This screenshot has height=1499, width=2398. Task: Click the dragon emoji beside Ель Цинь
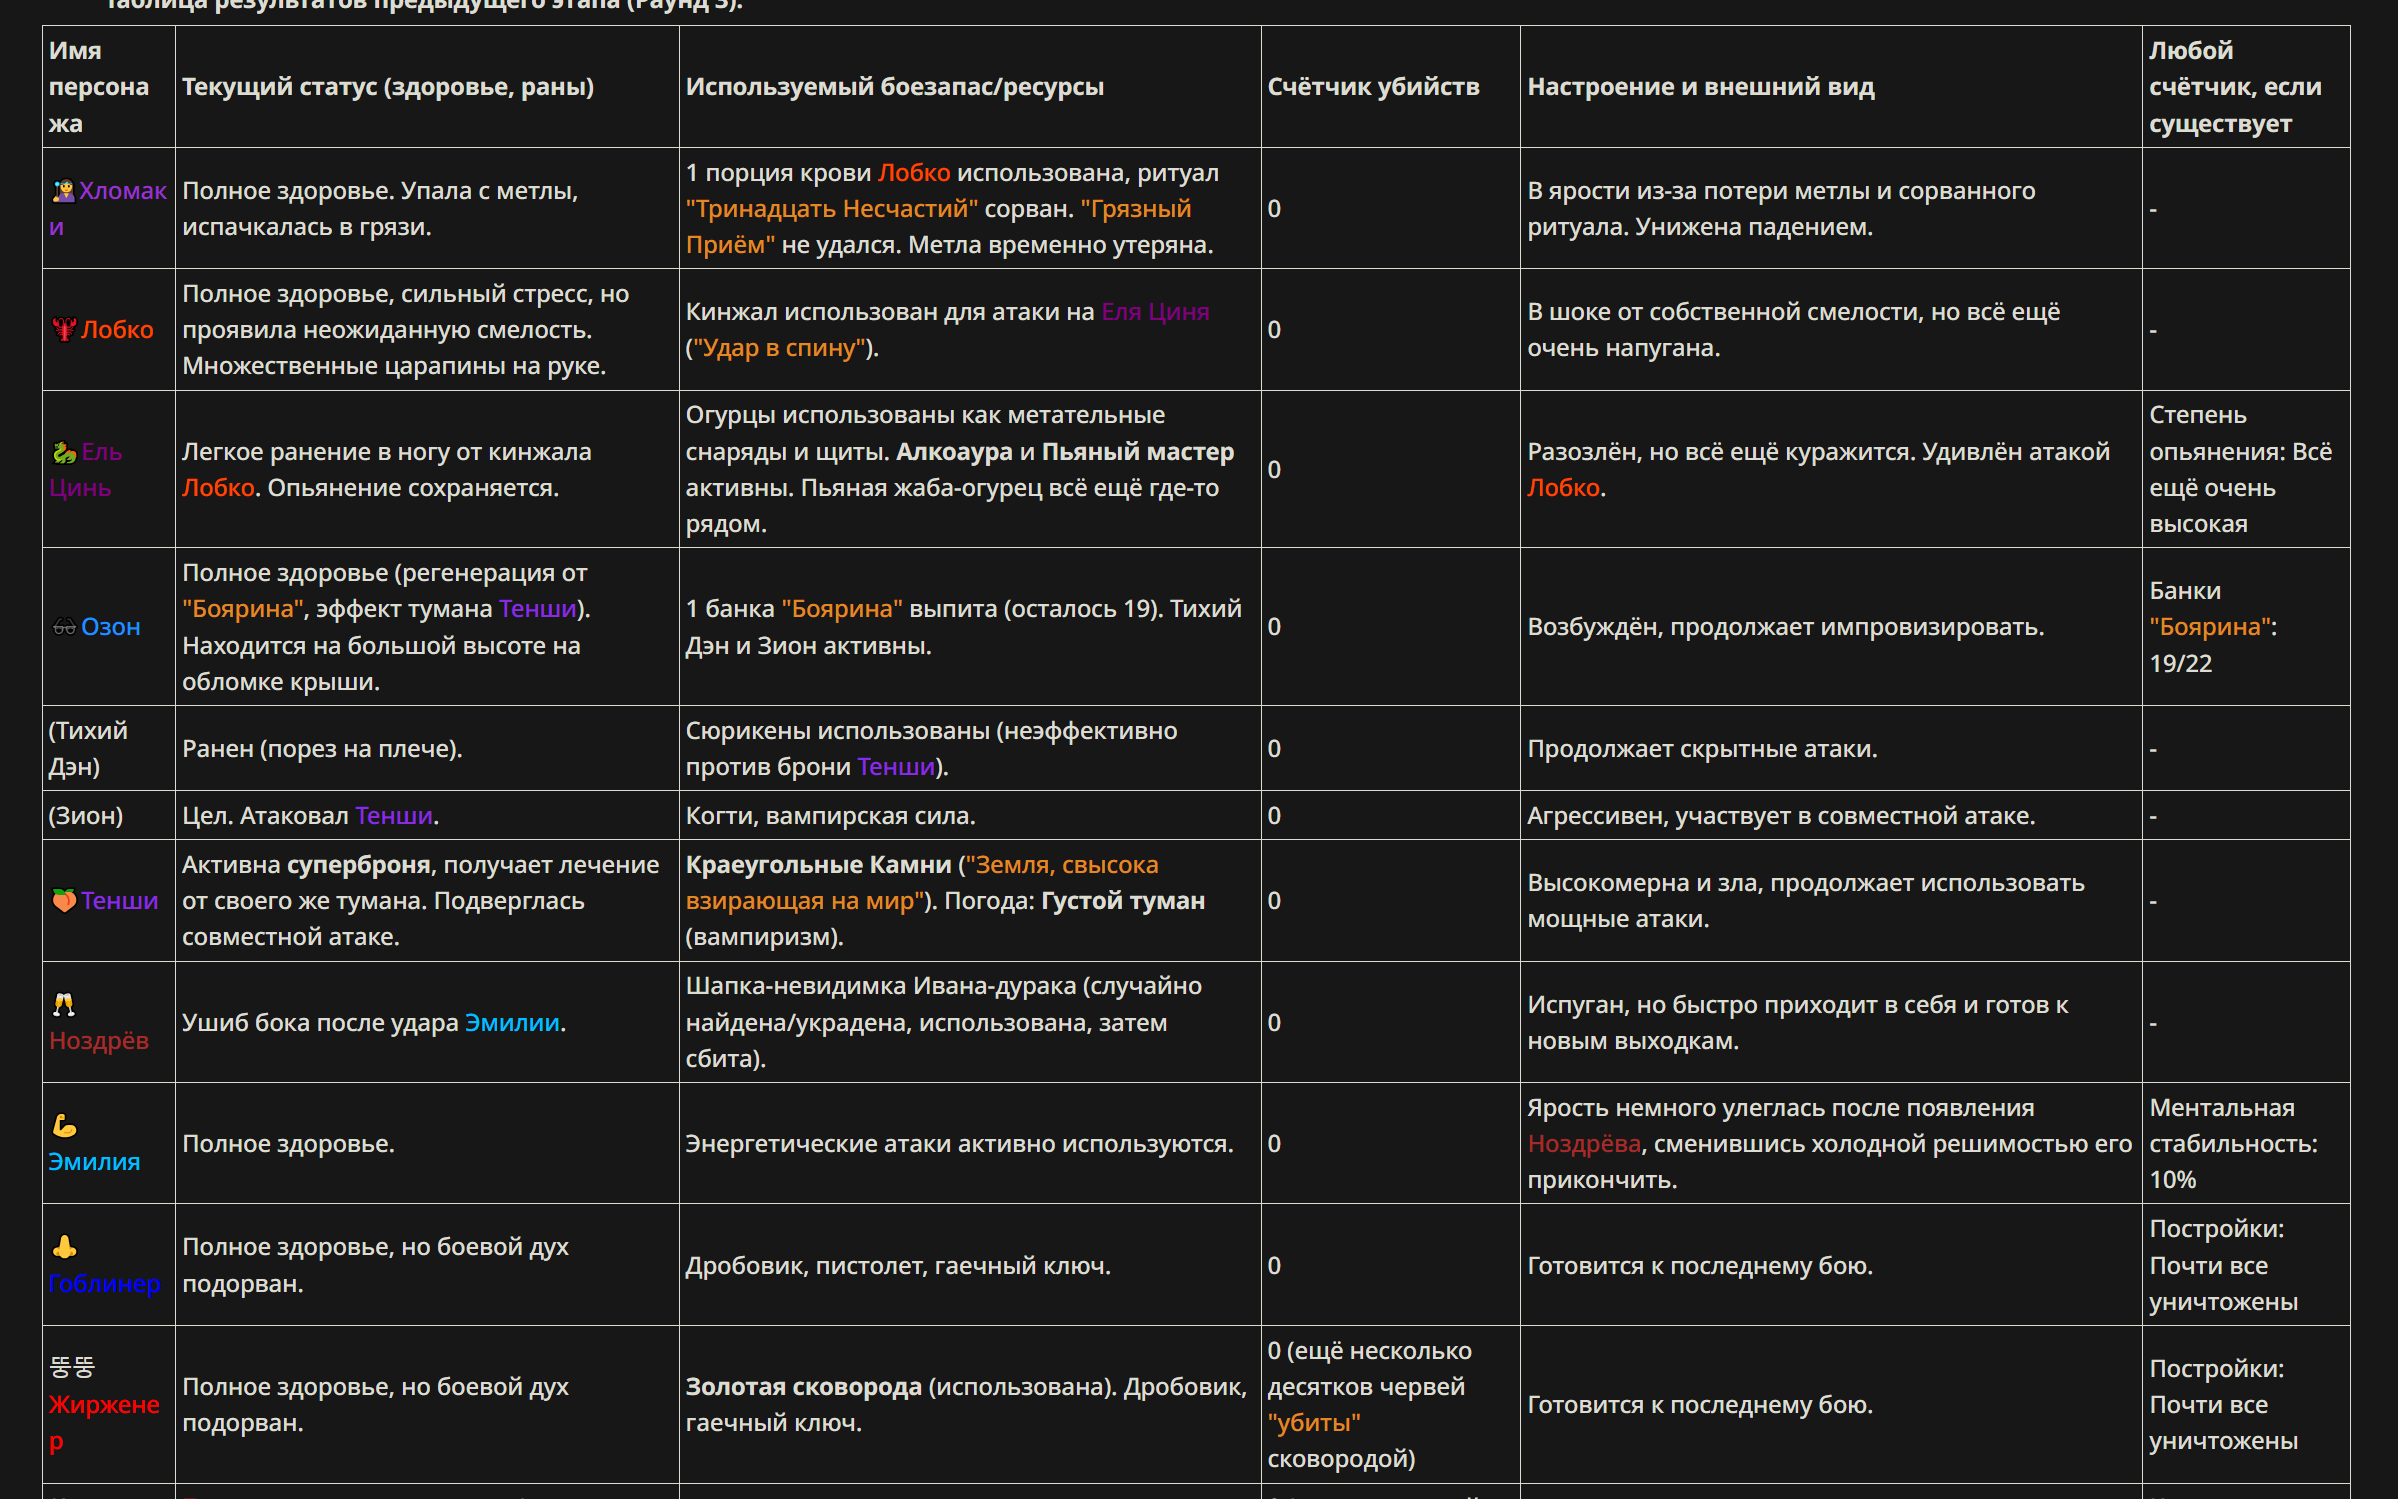click(64, 452)
